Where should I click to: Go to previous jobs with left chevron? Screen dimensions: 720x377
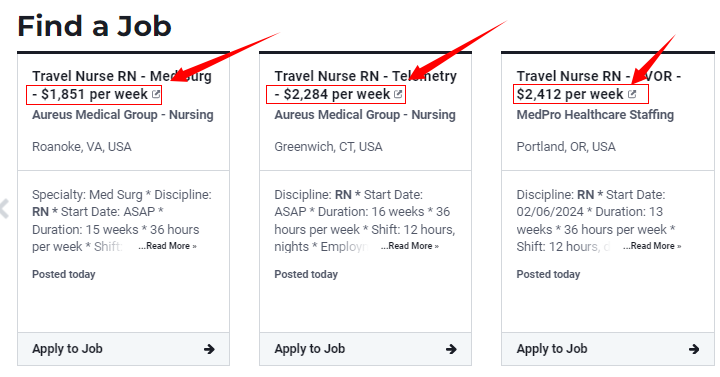point(5,209)
